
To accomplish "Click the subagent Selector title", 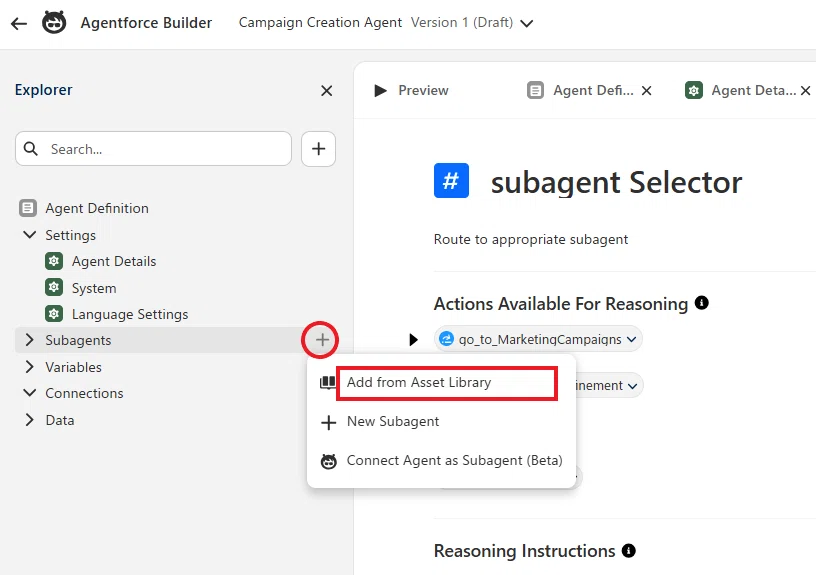I will (x=616, y=183).
